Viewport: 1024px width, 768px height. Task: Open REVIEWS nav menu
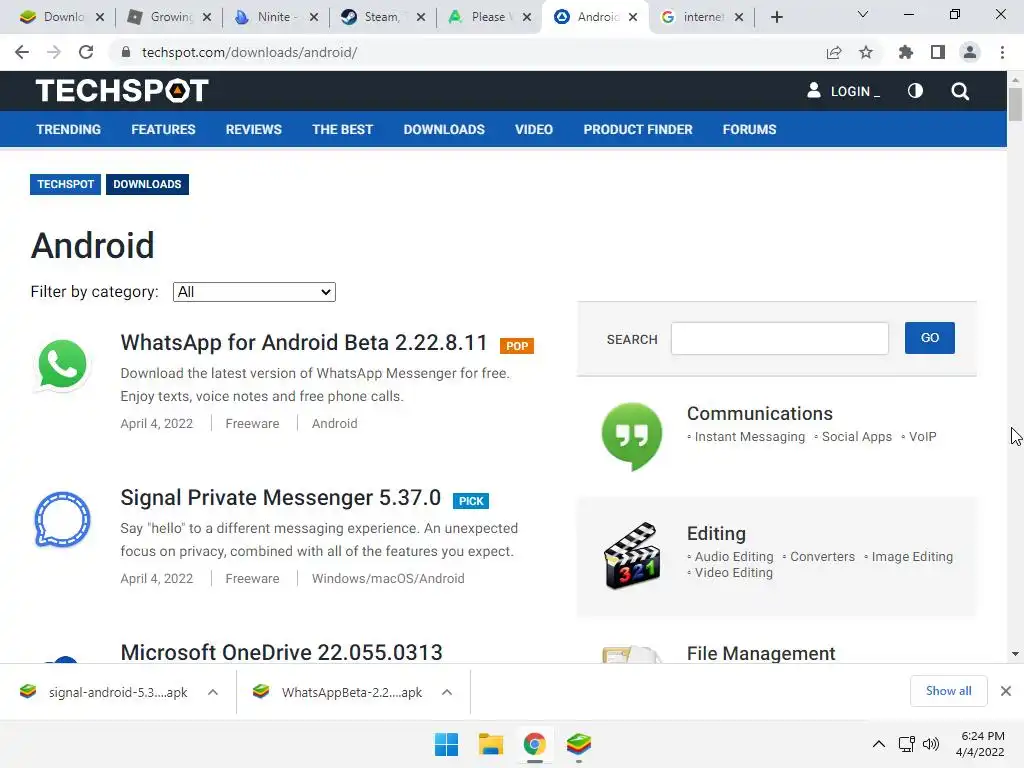(x=253, y=129)
